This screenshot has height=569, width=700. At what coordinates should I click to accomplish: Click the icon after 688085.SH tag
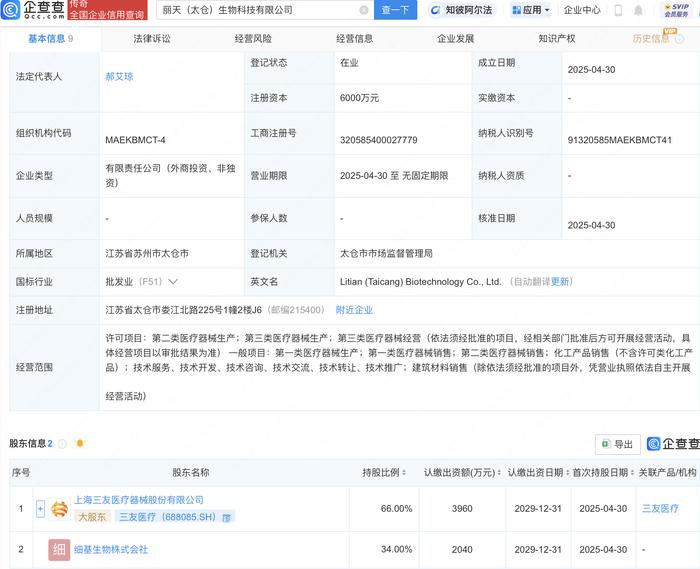226,518
